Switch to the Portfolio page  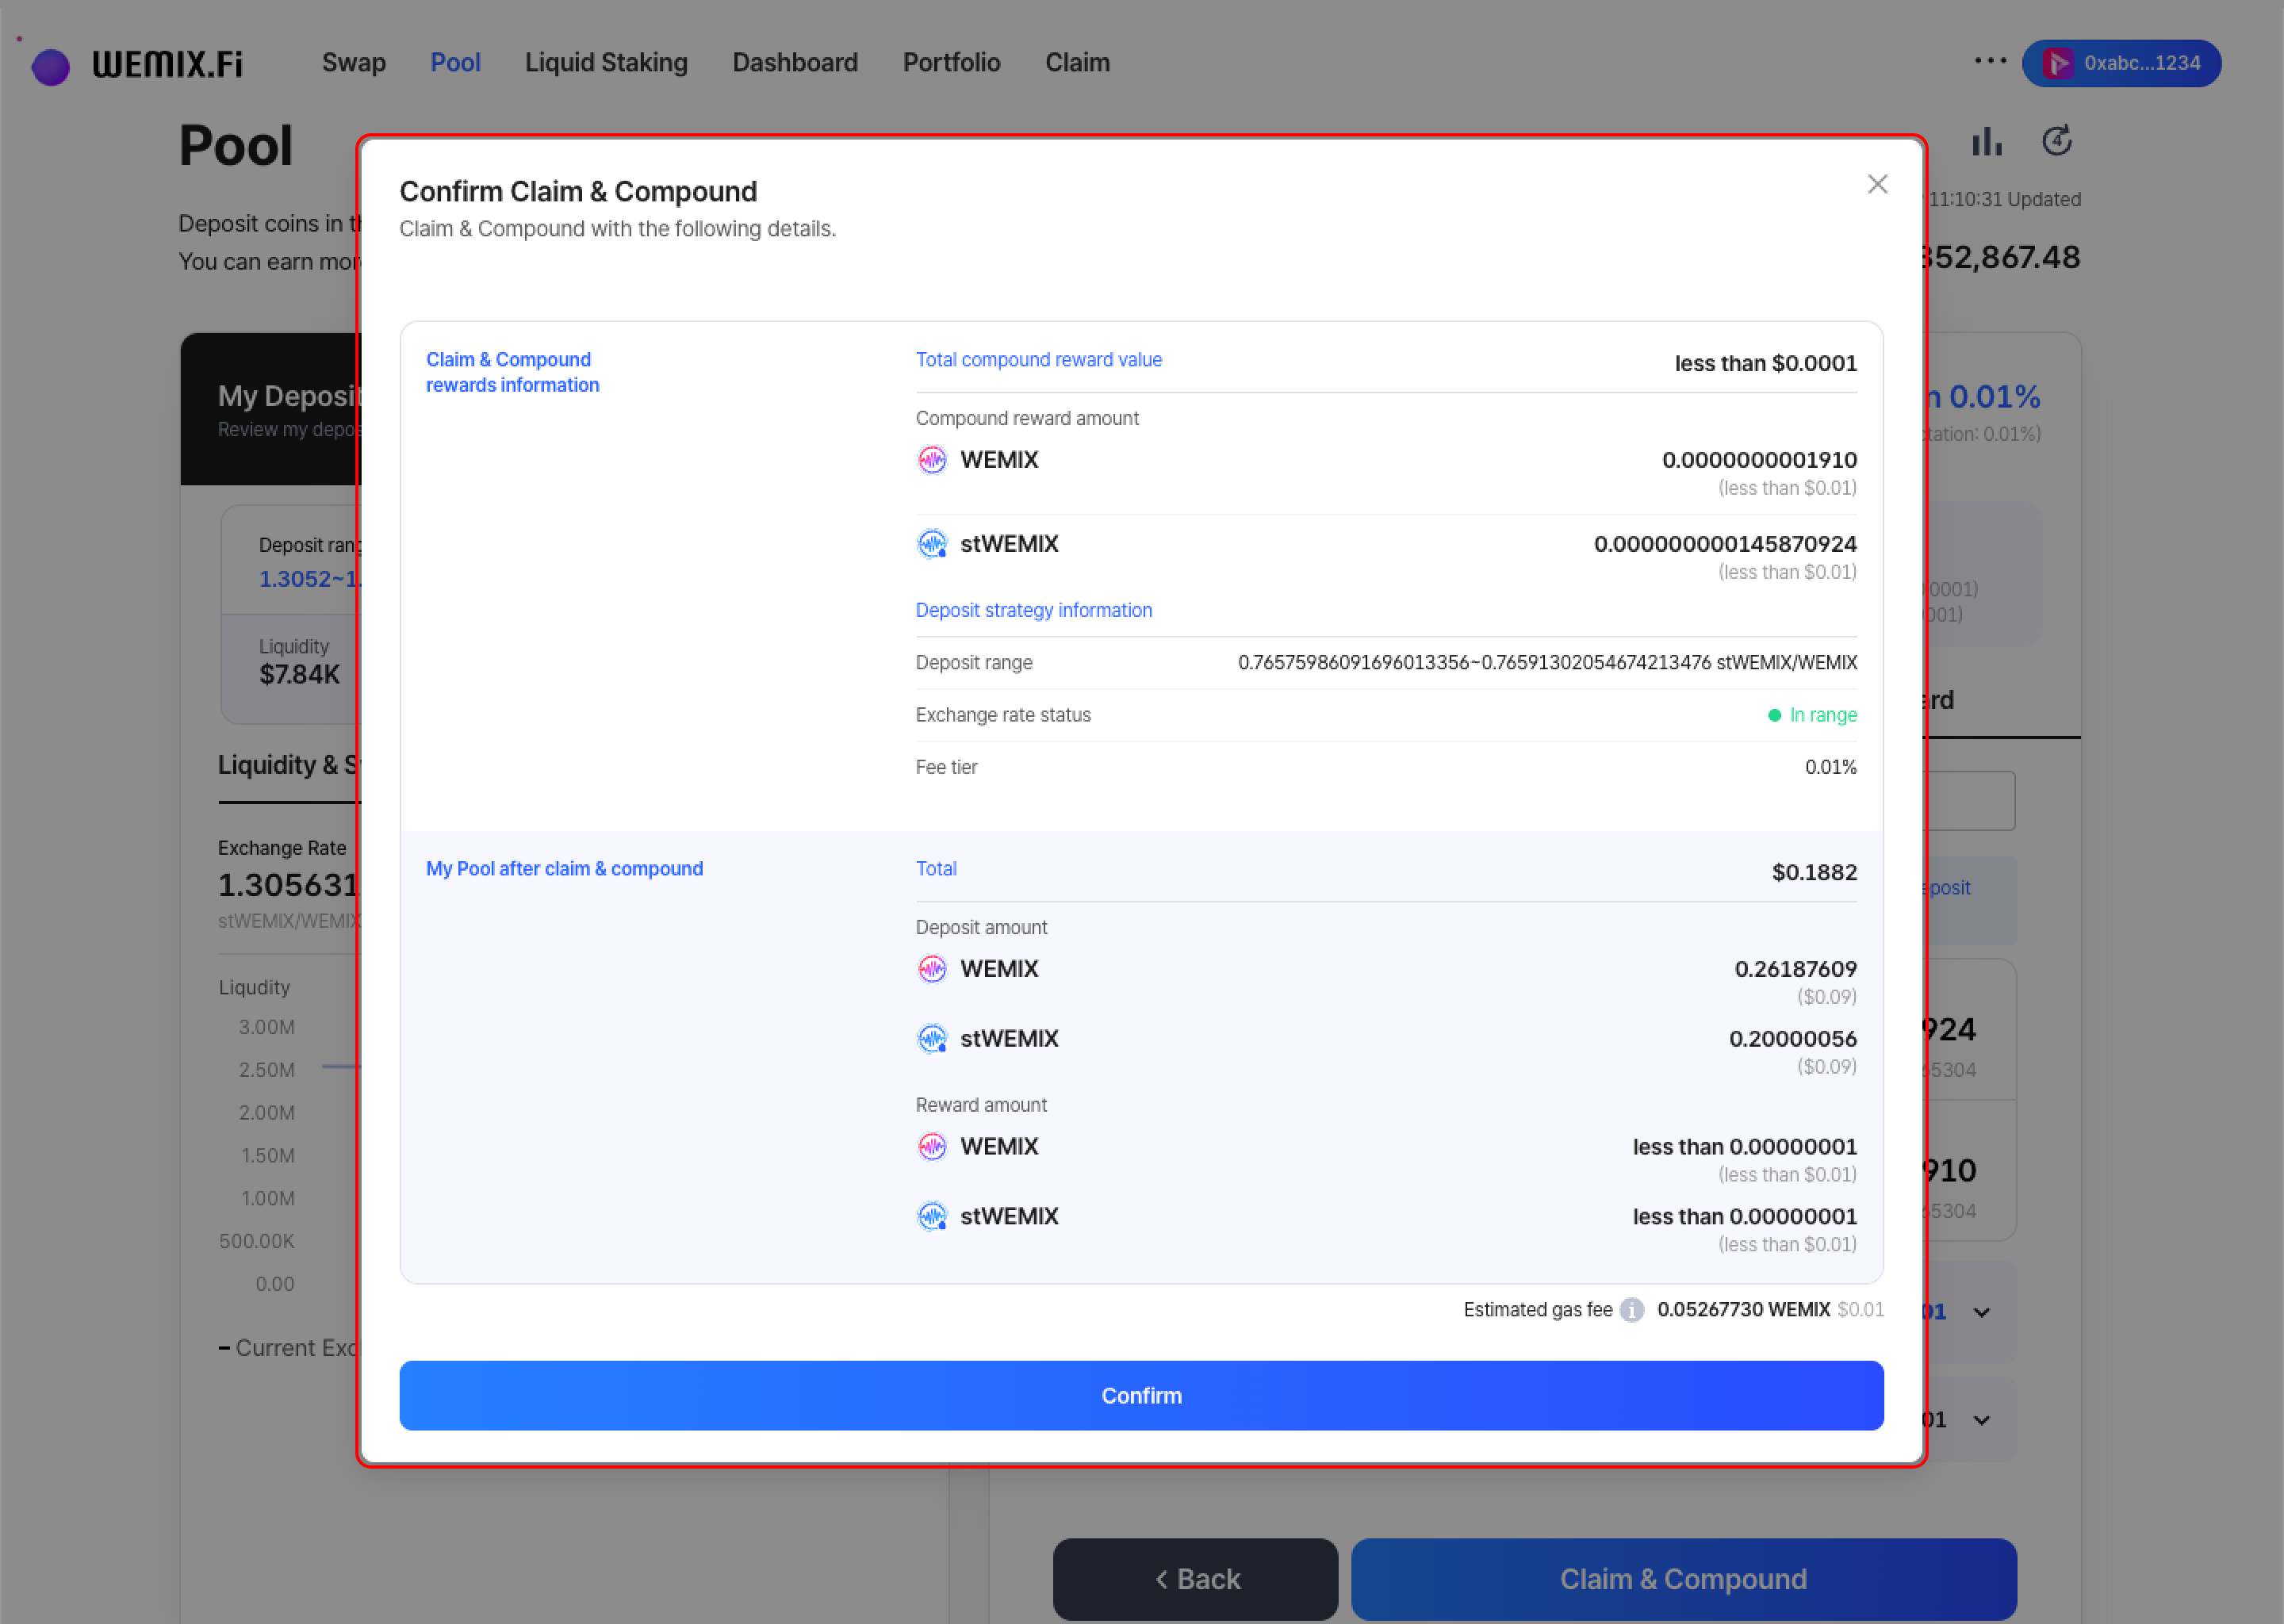click(x=951, y=63)
